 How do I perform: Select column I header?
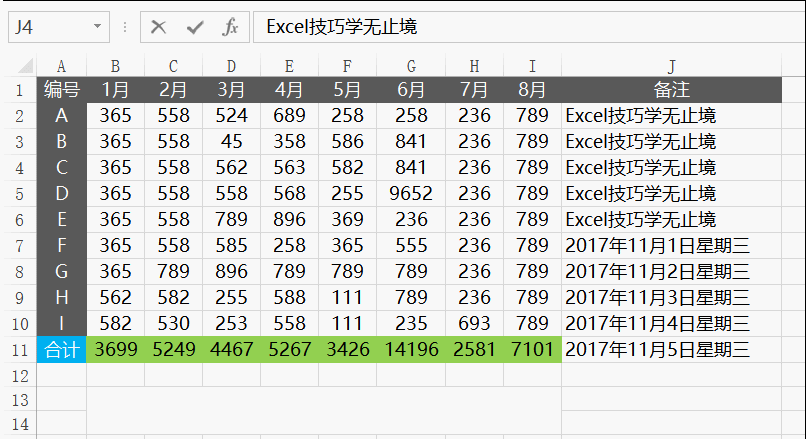point(533,66)
